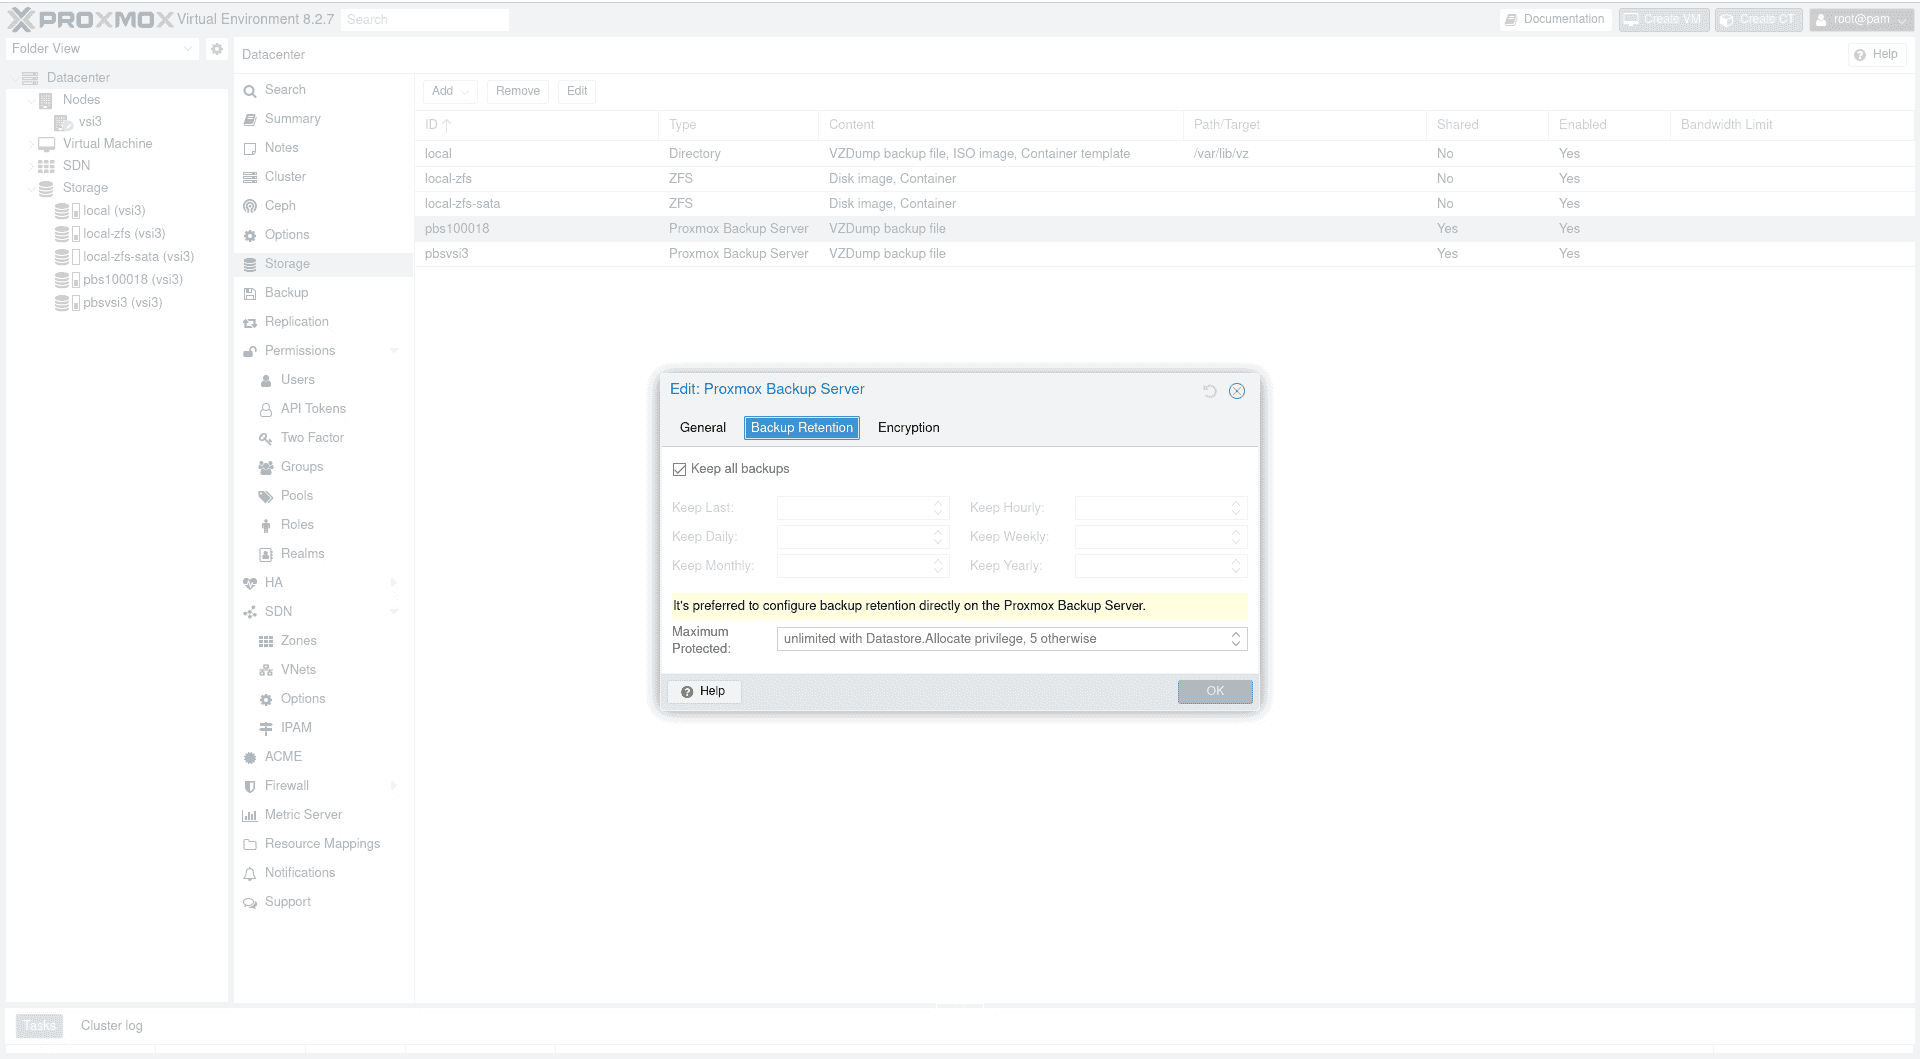Image resolution: width=1920 pixels, height=1059 pixels.
Task: Click the Replication icon in menu
Action: (x=250, y=322)
